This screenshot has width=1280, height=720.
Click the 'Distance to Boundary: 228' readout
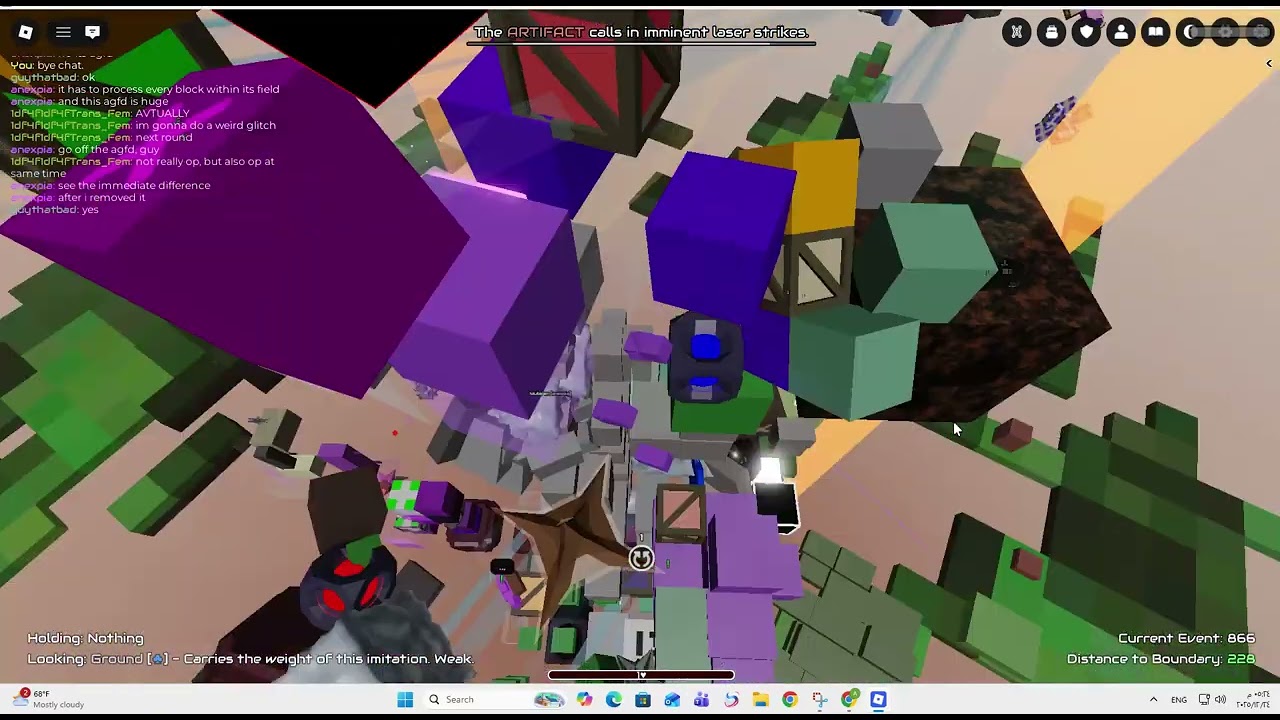point(1161,659)
